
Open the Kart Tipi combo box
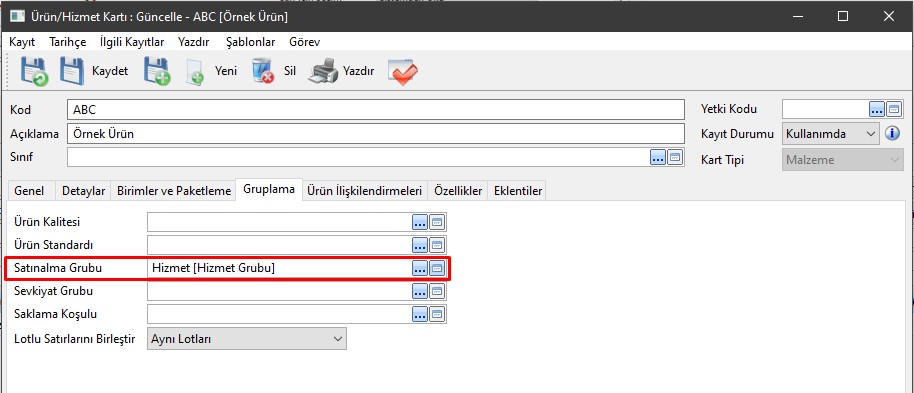(843, 160)
